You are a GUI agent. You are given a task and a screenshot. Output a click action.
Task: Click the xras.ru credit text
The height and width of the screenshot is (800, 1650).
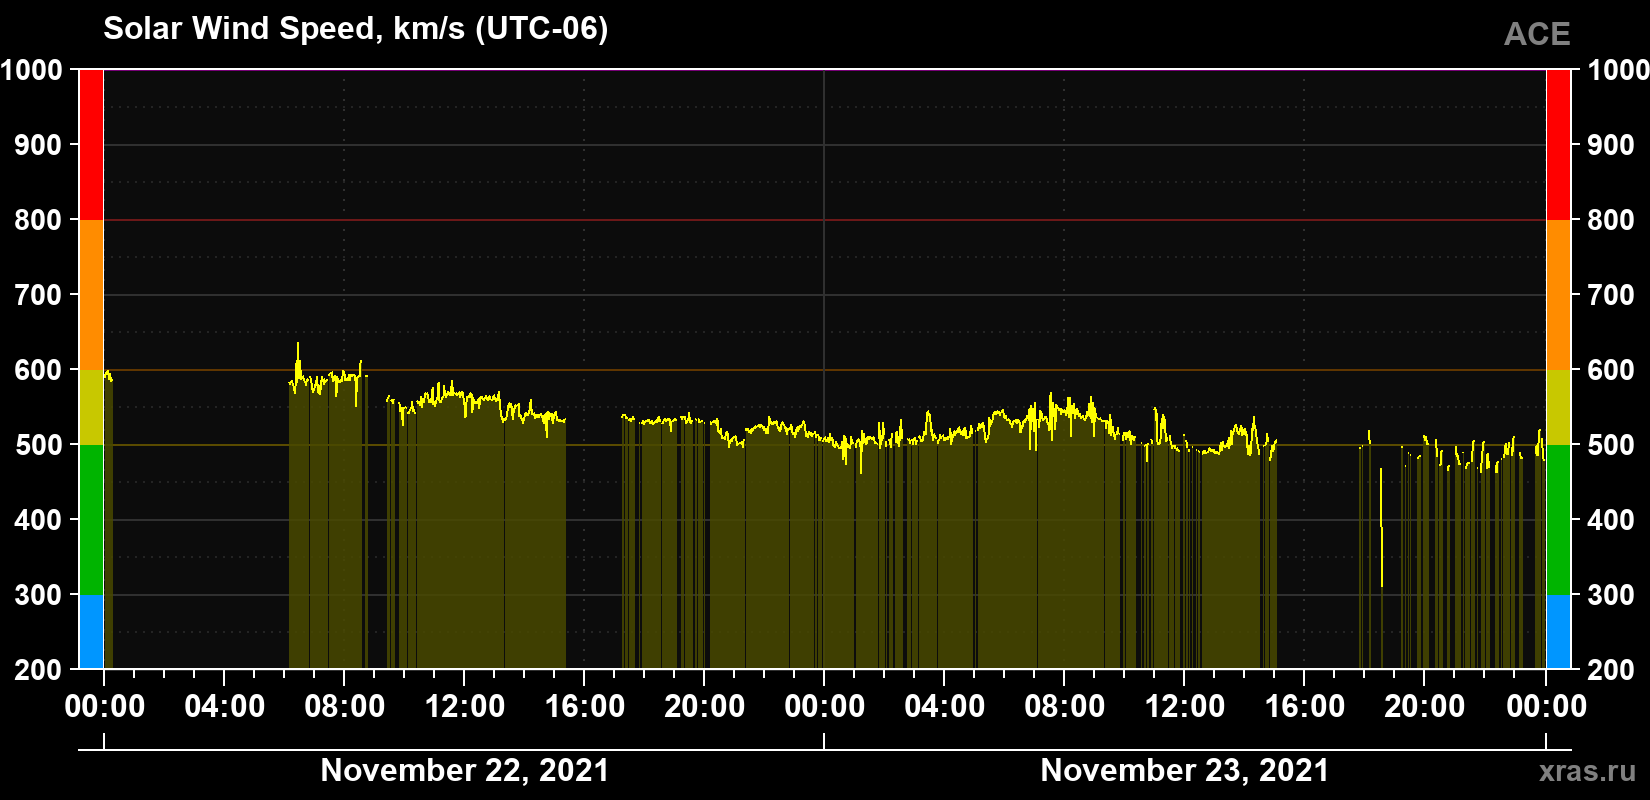(1587, 771)
